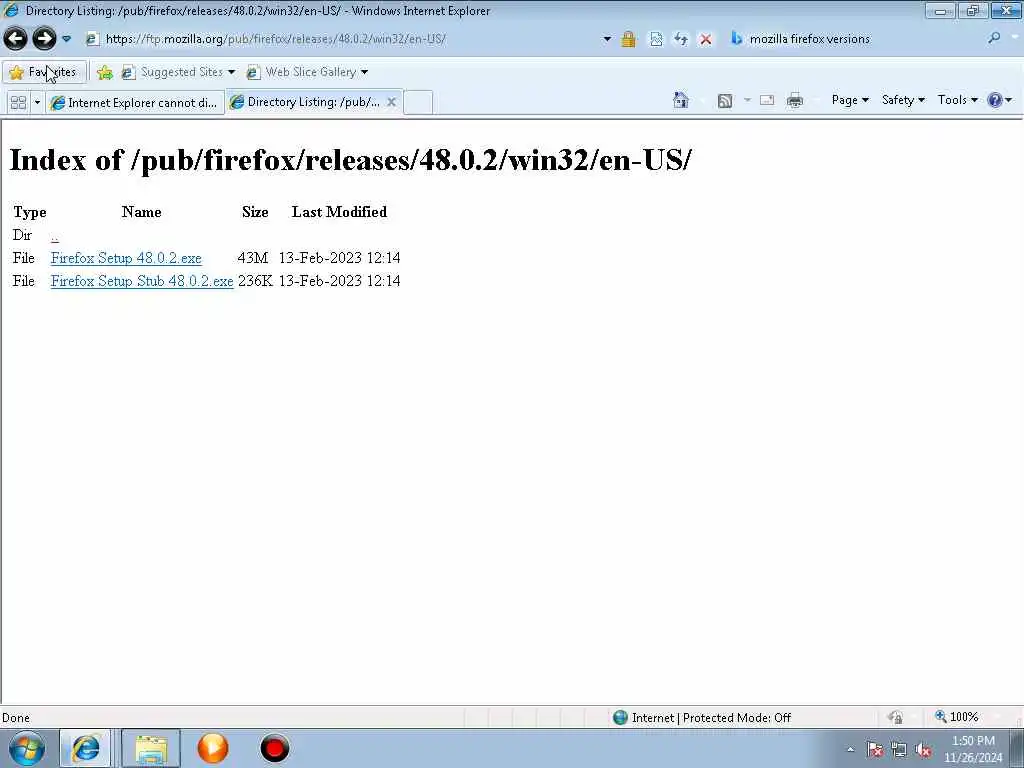The image size is (1024, 768).
Task: Open Web Slice Gallery dropdown
Action: click(307, 72)
